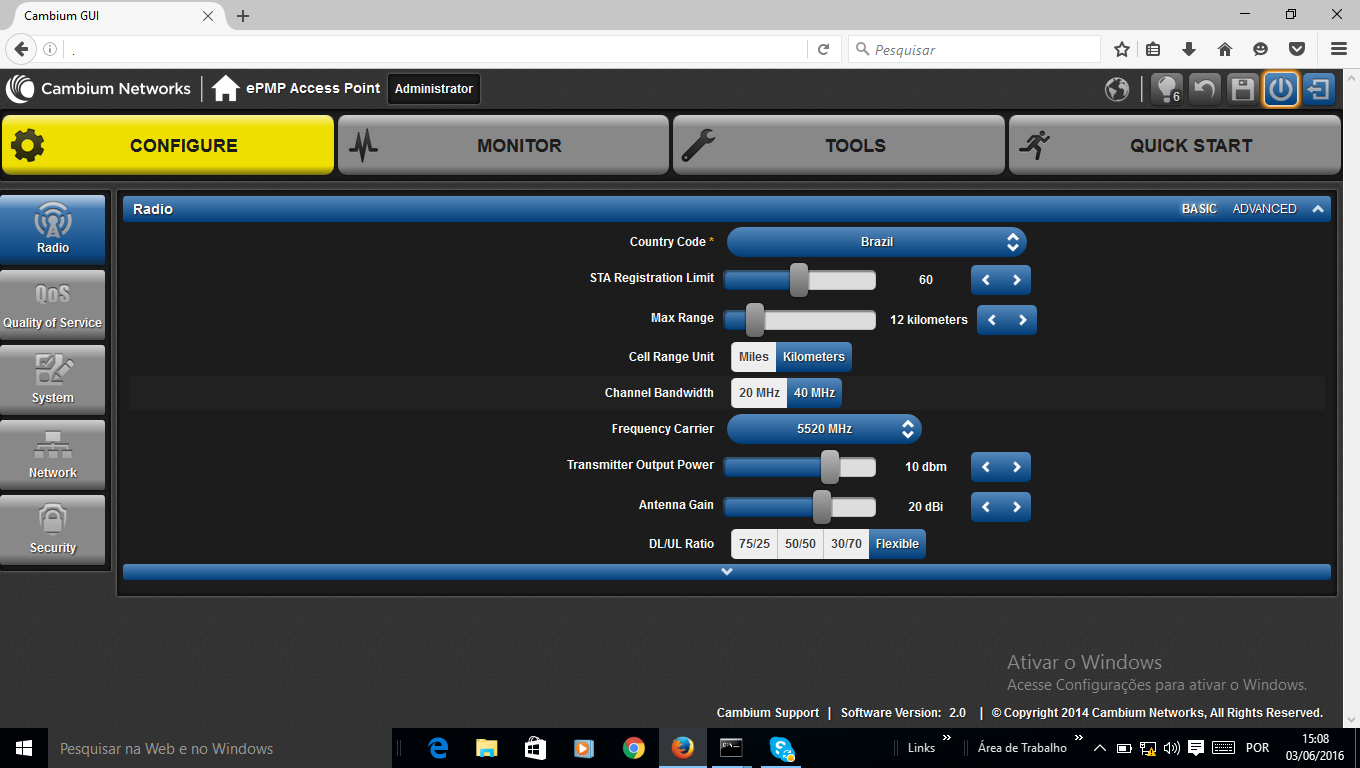Bookmark this page with the star icon
This screenshot has height=768, width=1360.
pos(1122,49)
